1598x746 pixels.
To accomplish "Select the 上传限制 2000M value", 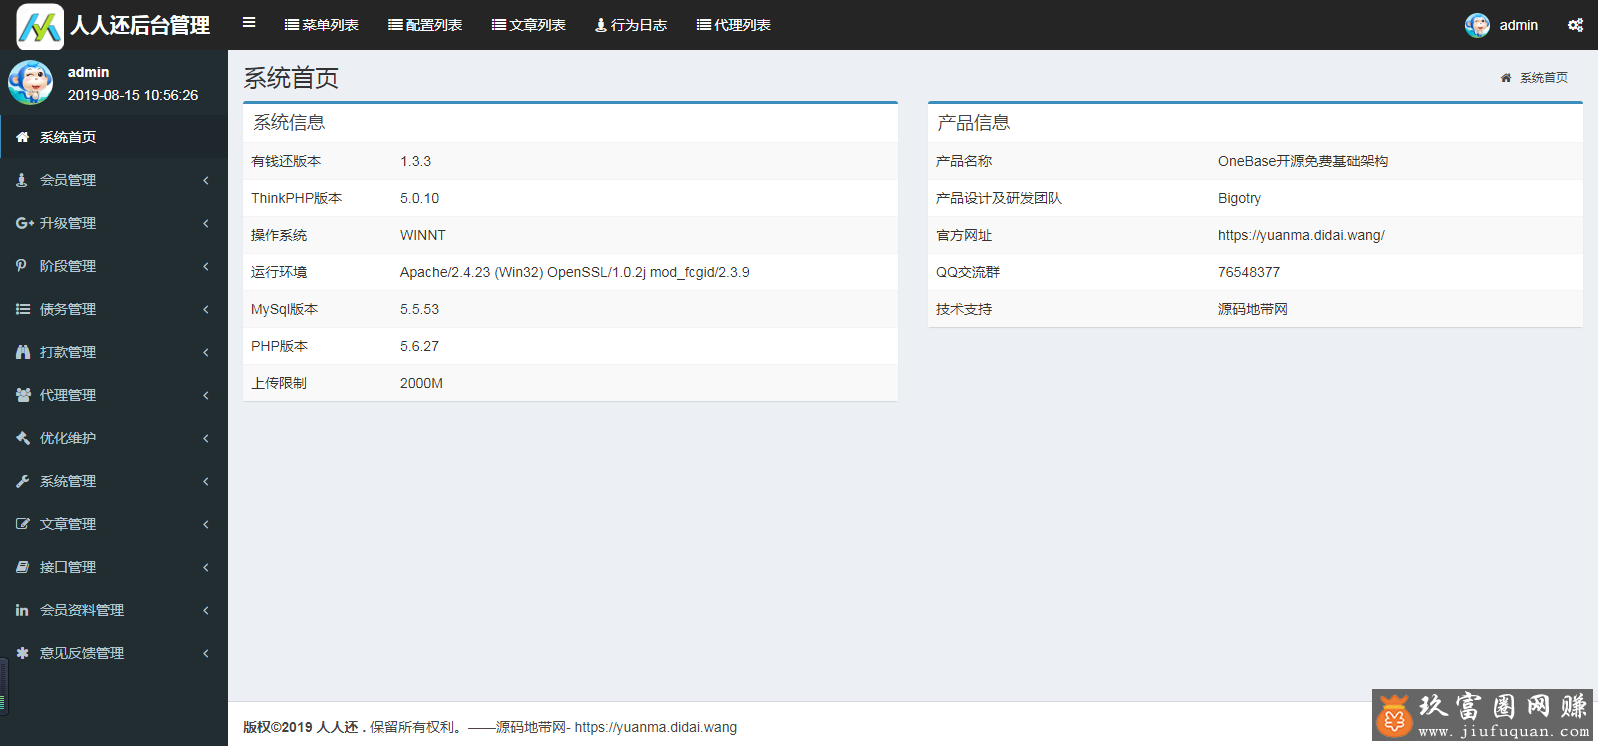I will pos(421,383).
